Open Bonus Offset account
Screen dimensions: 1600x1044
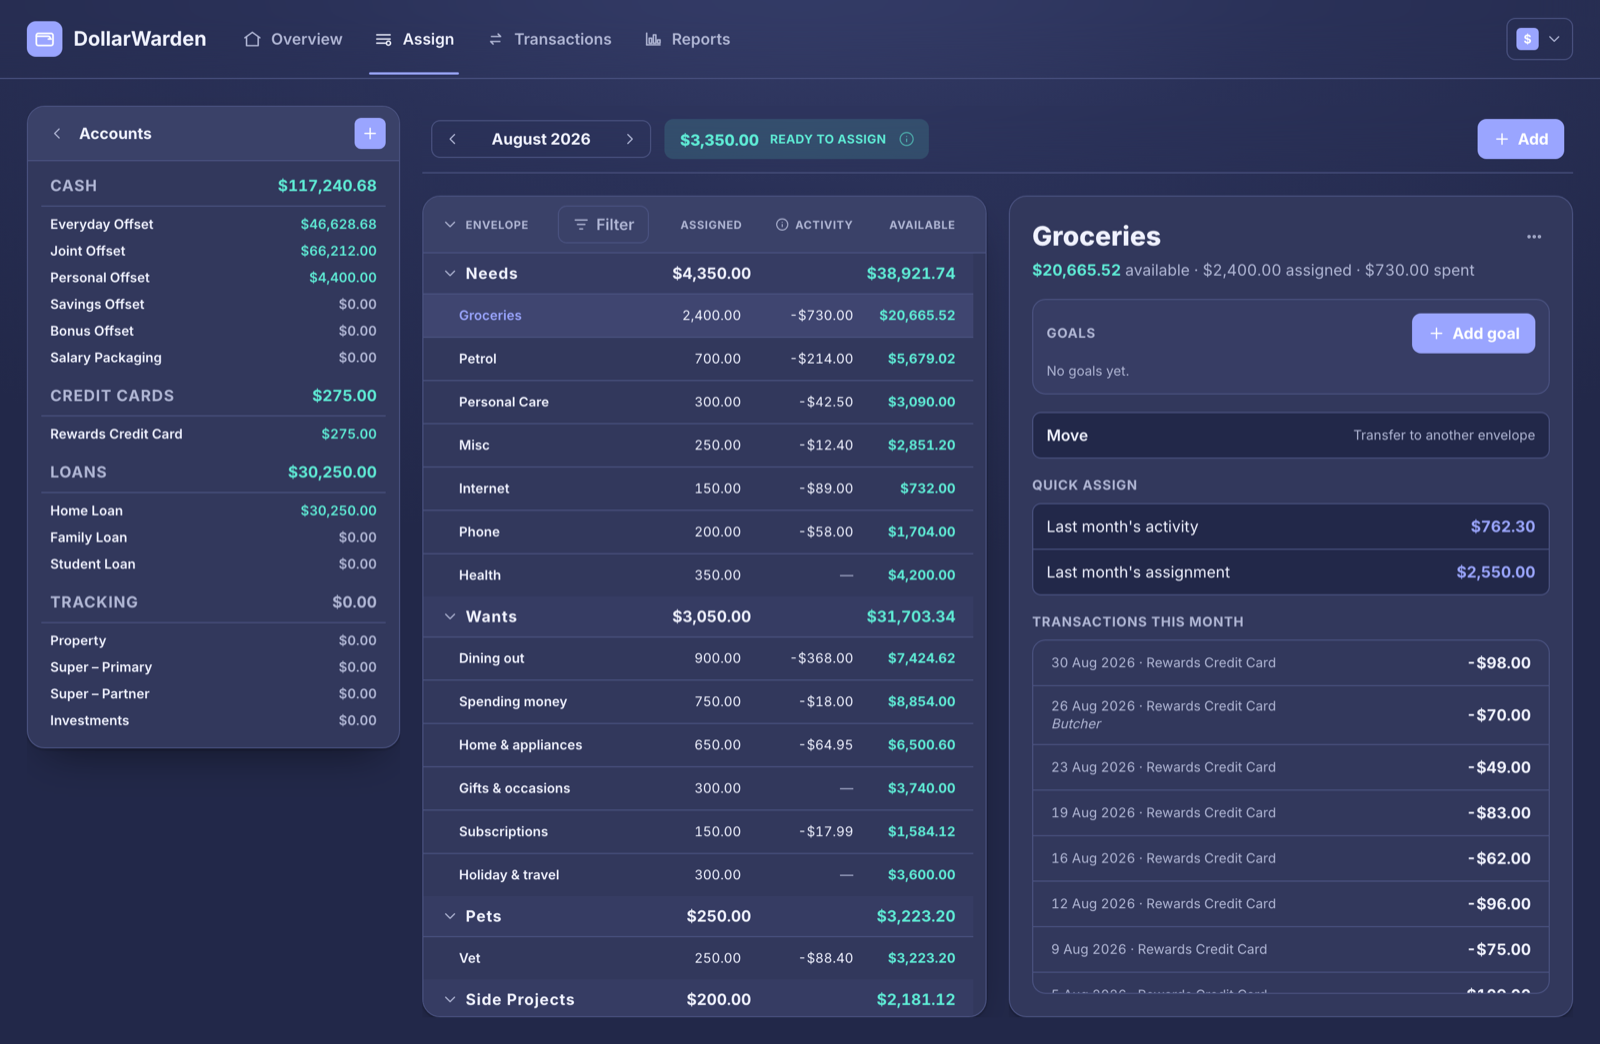point(213,331)
